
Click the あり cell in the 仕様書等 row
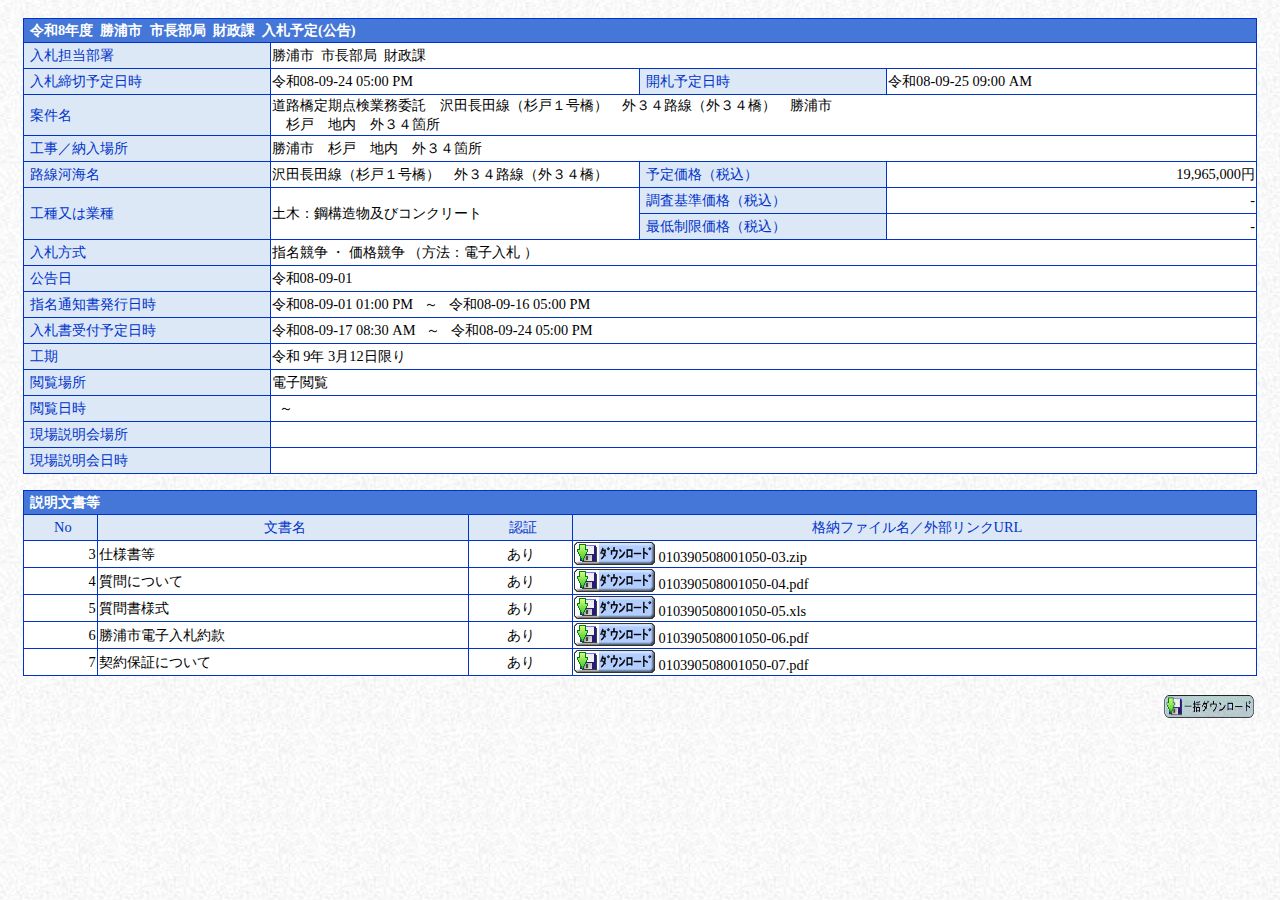click(x=520, y=554)
